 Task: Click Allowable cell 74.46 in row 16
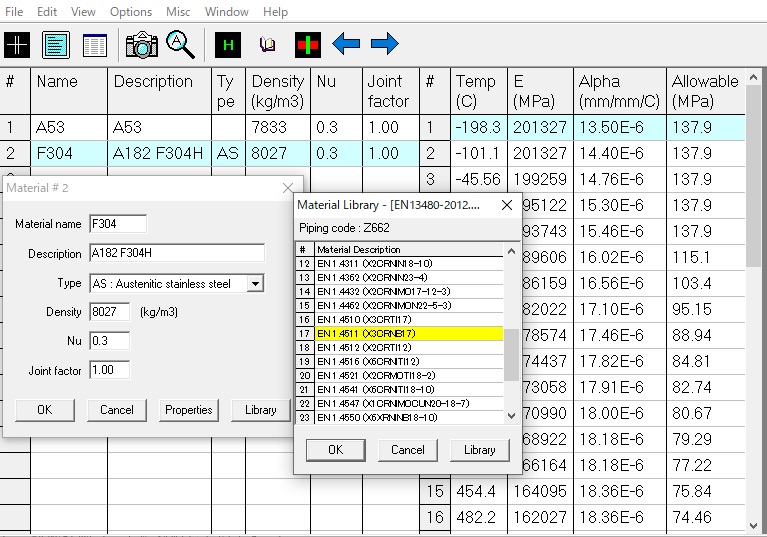(706, 517)
